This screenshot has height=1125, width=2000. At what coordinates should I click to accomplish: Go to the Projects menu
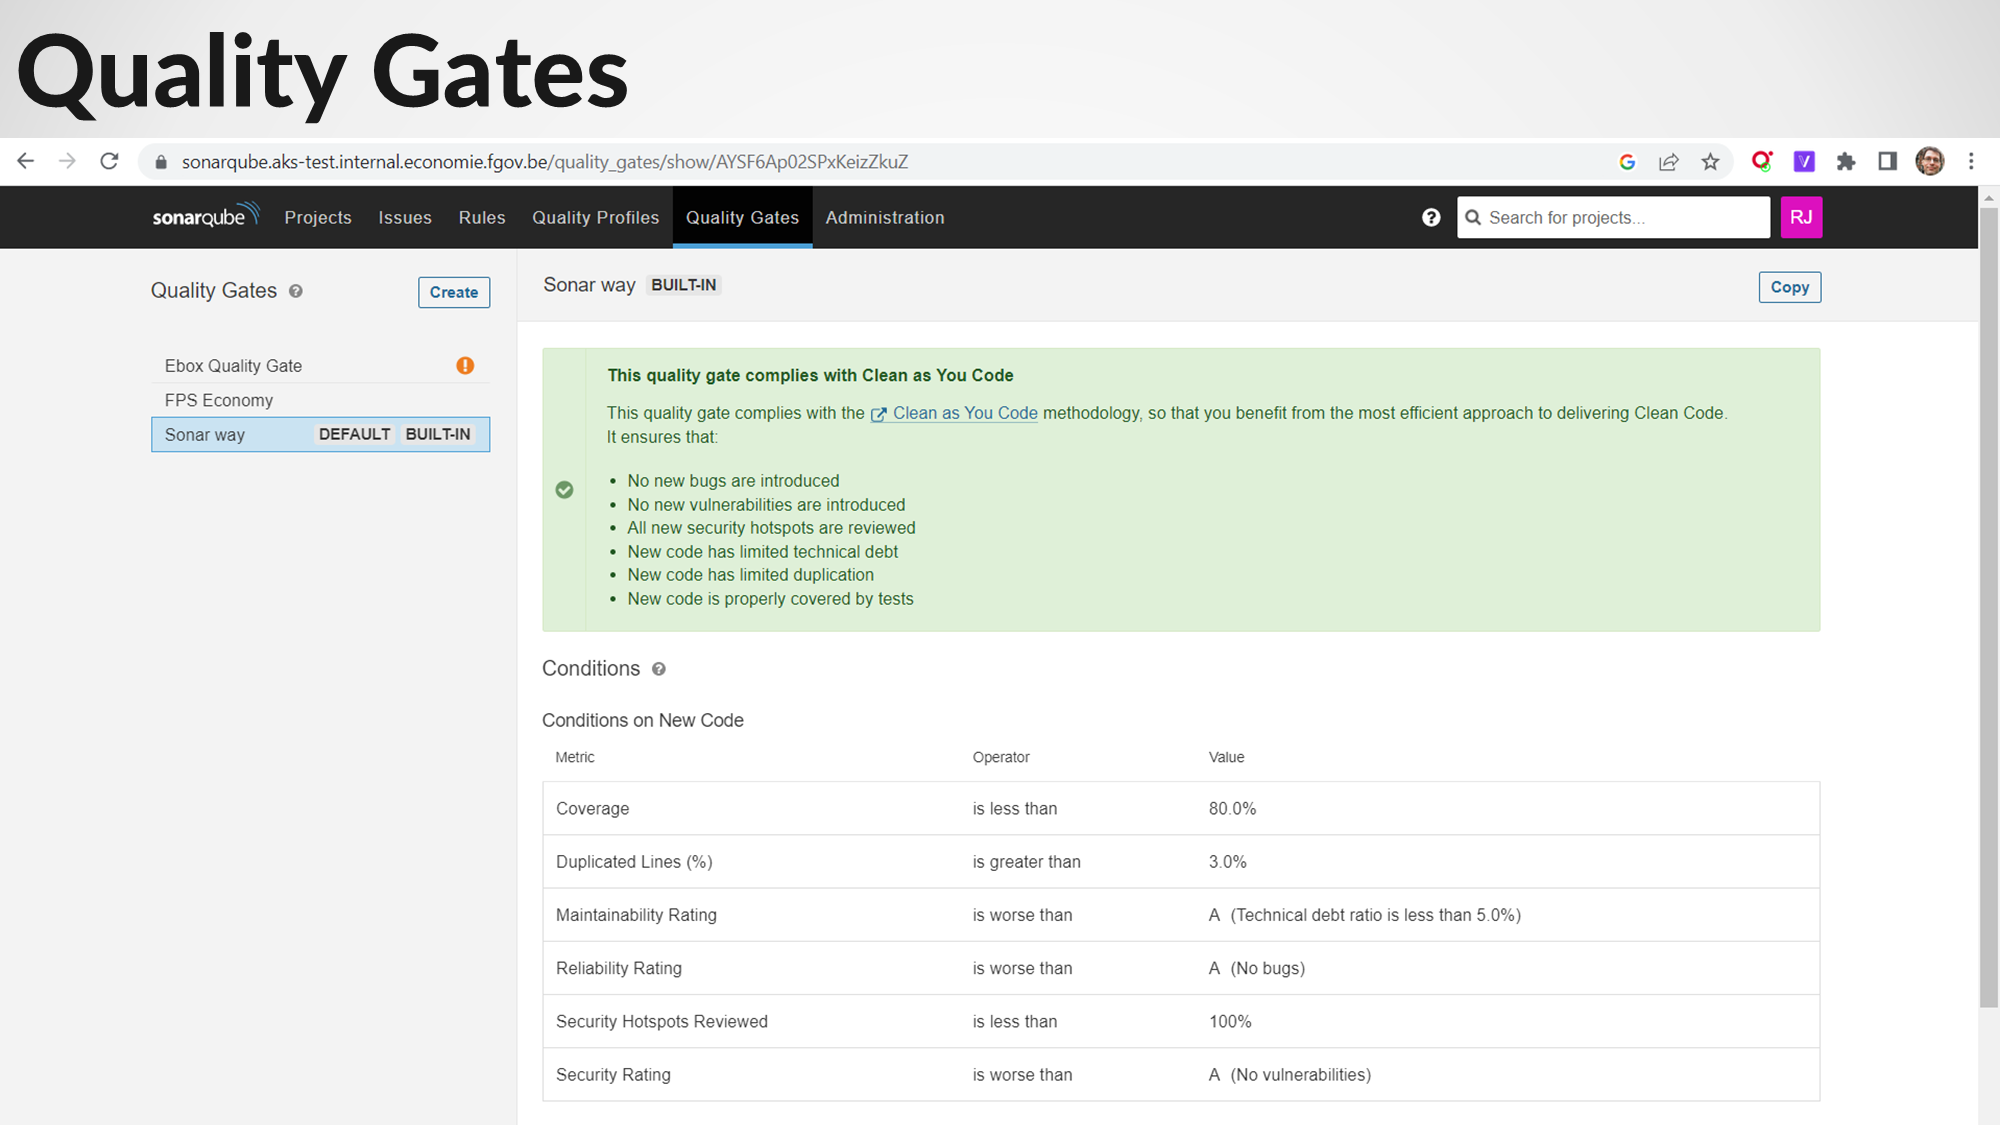click(x=318, y=217)
